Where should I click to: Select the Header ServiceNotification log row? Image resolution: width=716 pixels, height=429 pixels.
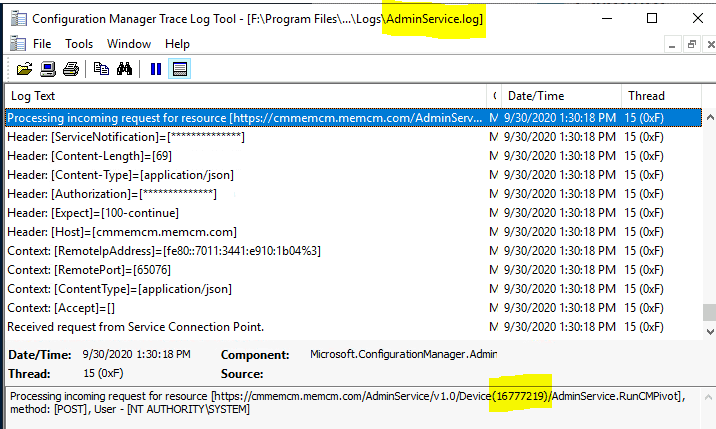(x=353, y=137)
